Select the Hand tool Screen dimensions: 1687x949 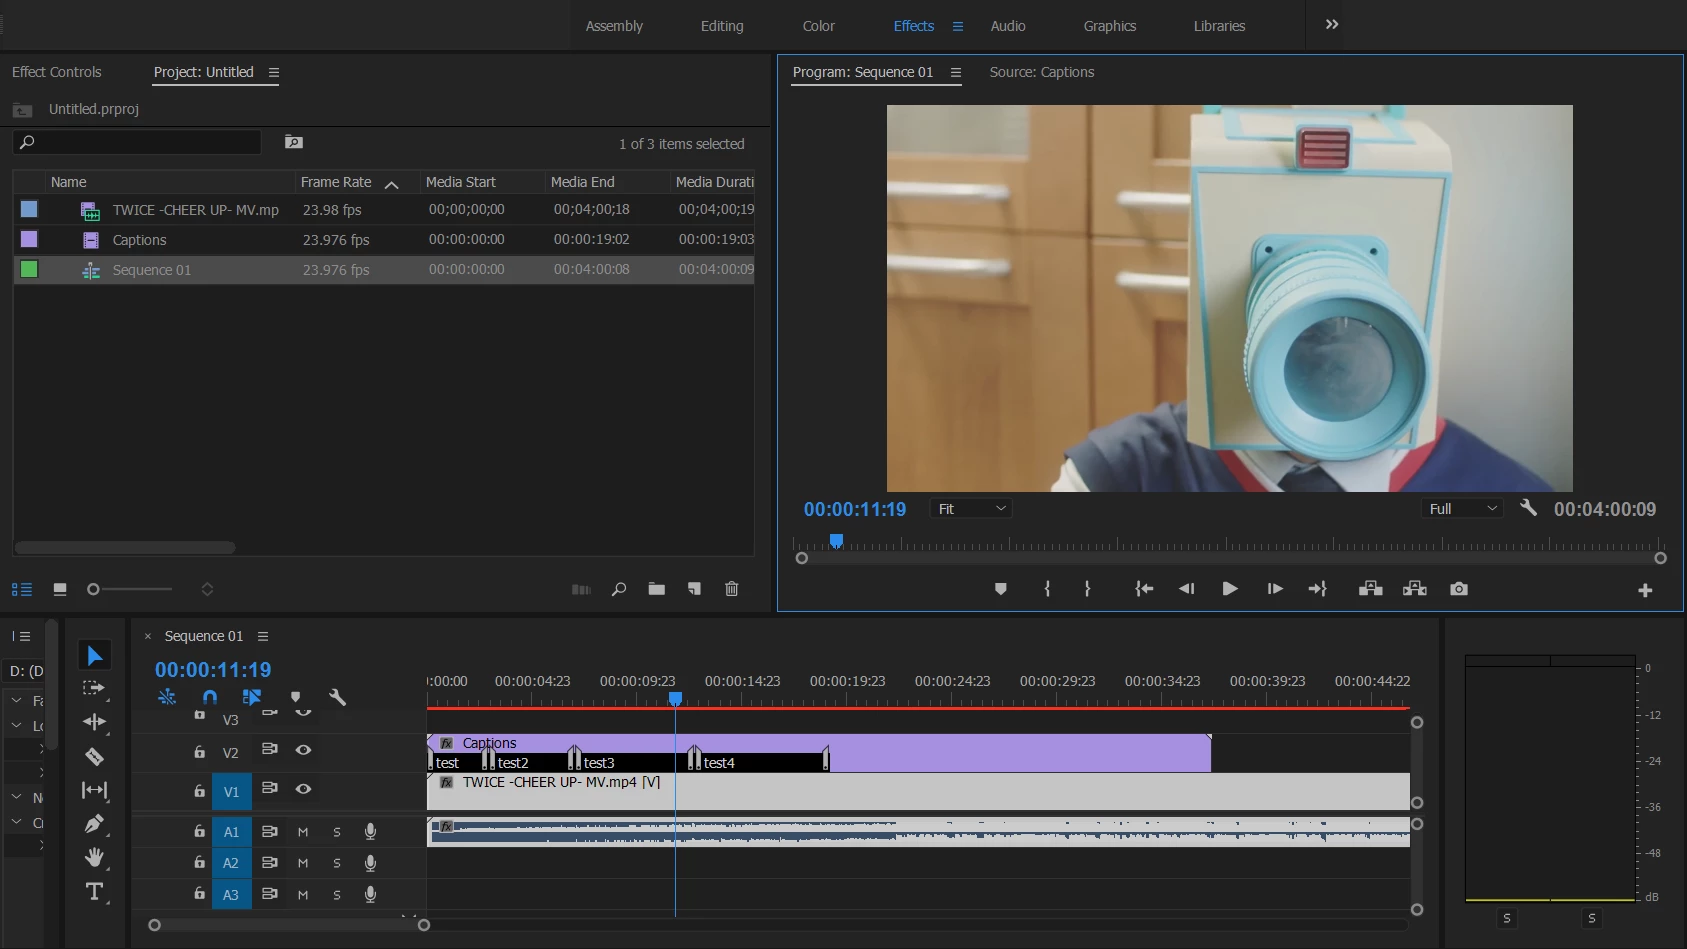(x=94, y=857)
